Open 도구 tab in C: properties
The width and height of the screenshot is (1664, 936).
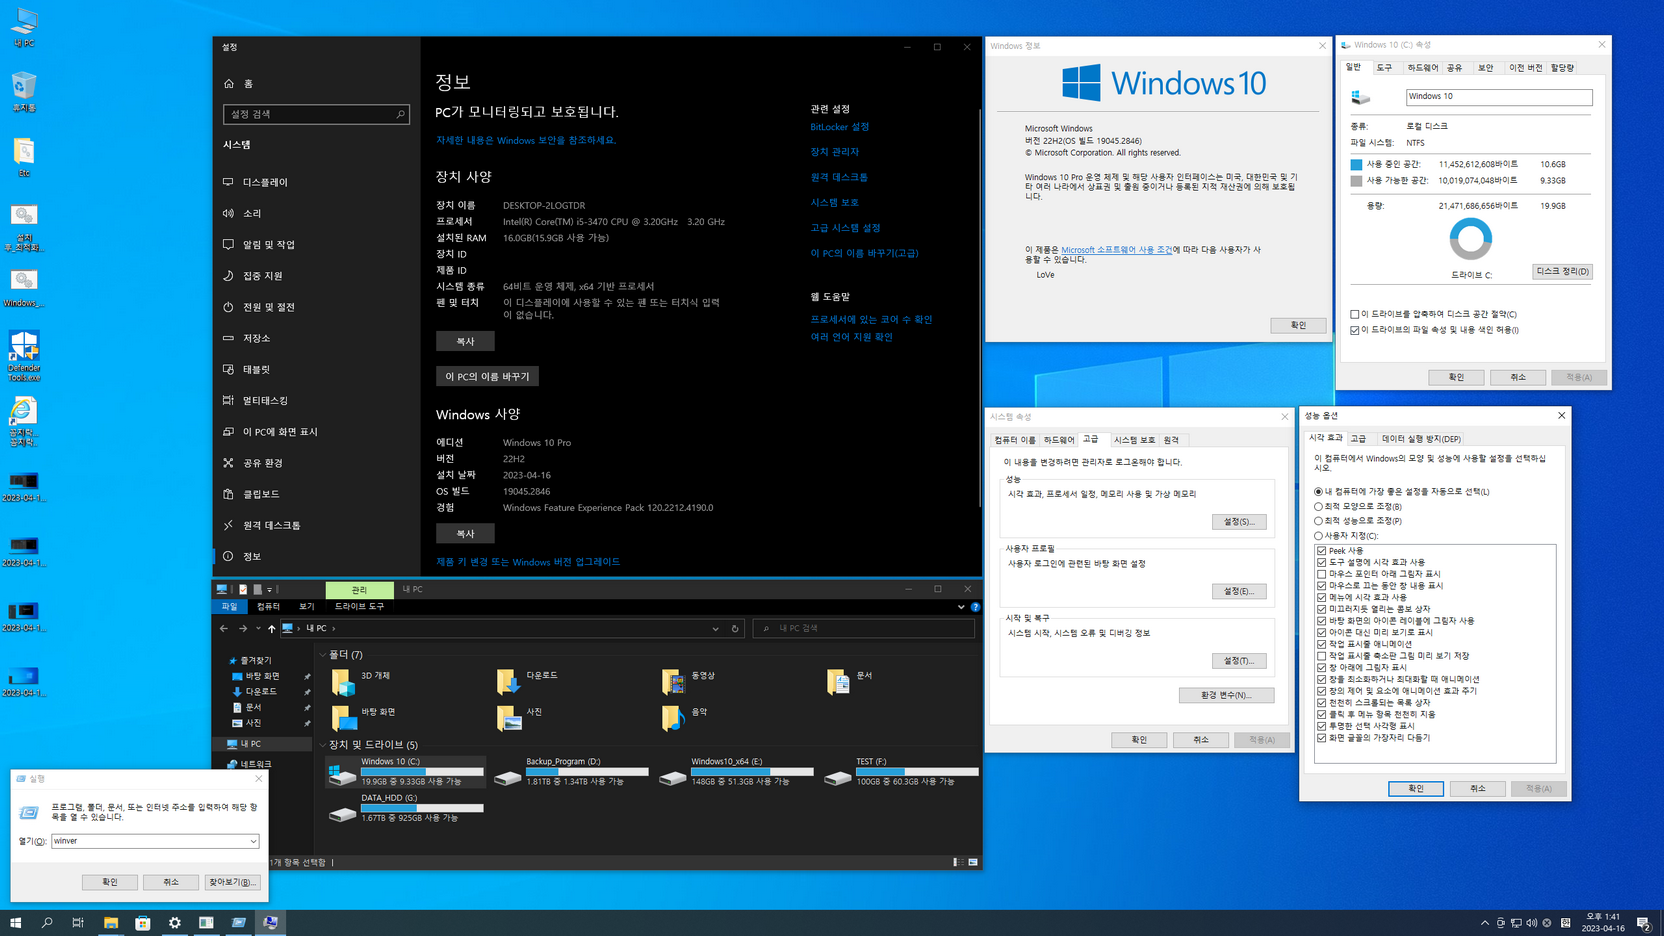pyautogui.click(x=1384, y=68)
